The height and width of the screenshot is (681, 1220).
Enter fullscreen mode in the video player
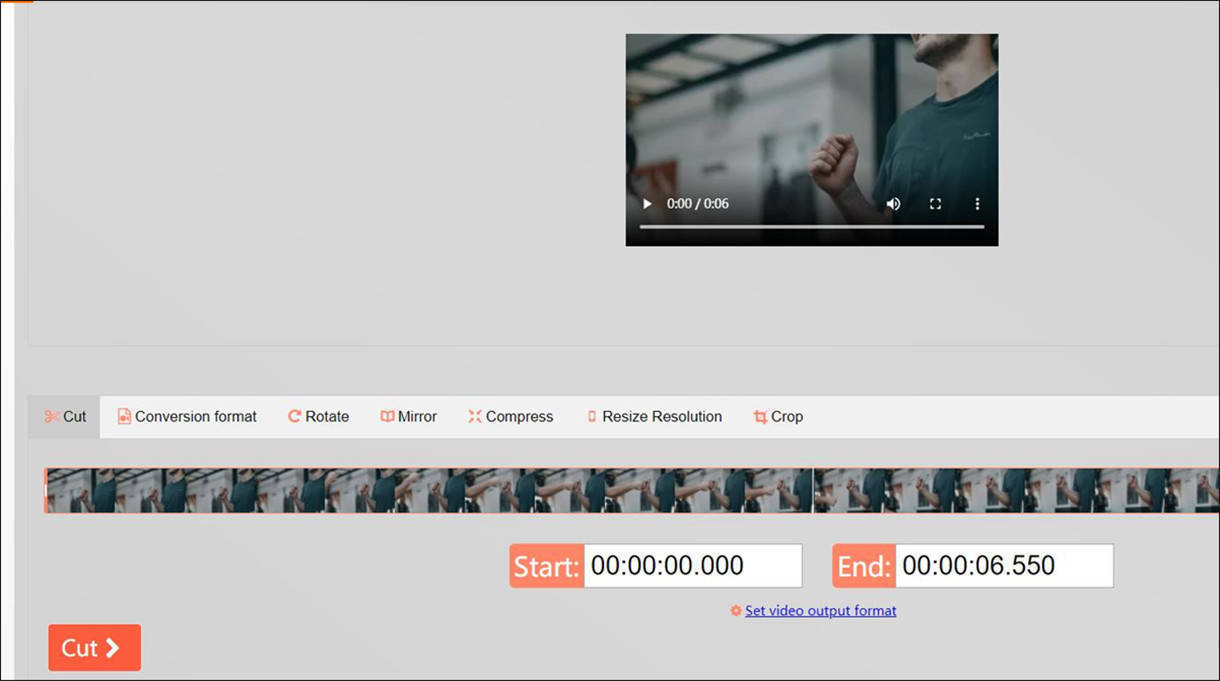tap(935, 204)
